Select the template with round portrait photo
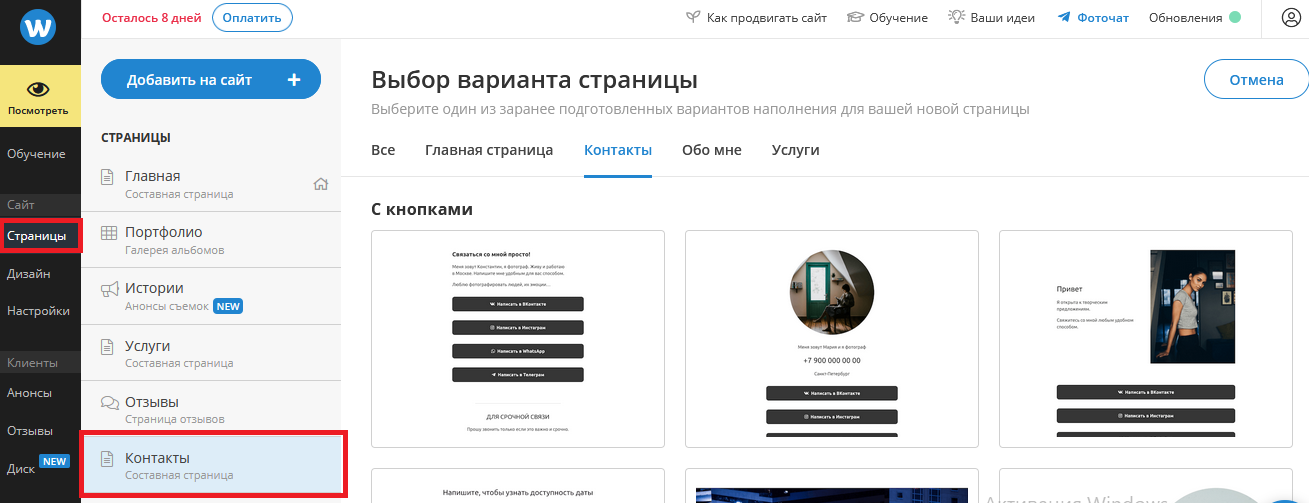This screenshot has width=1309, height=503. tap(831, 339)
